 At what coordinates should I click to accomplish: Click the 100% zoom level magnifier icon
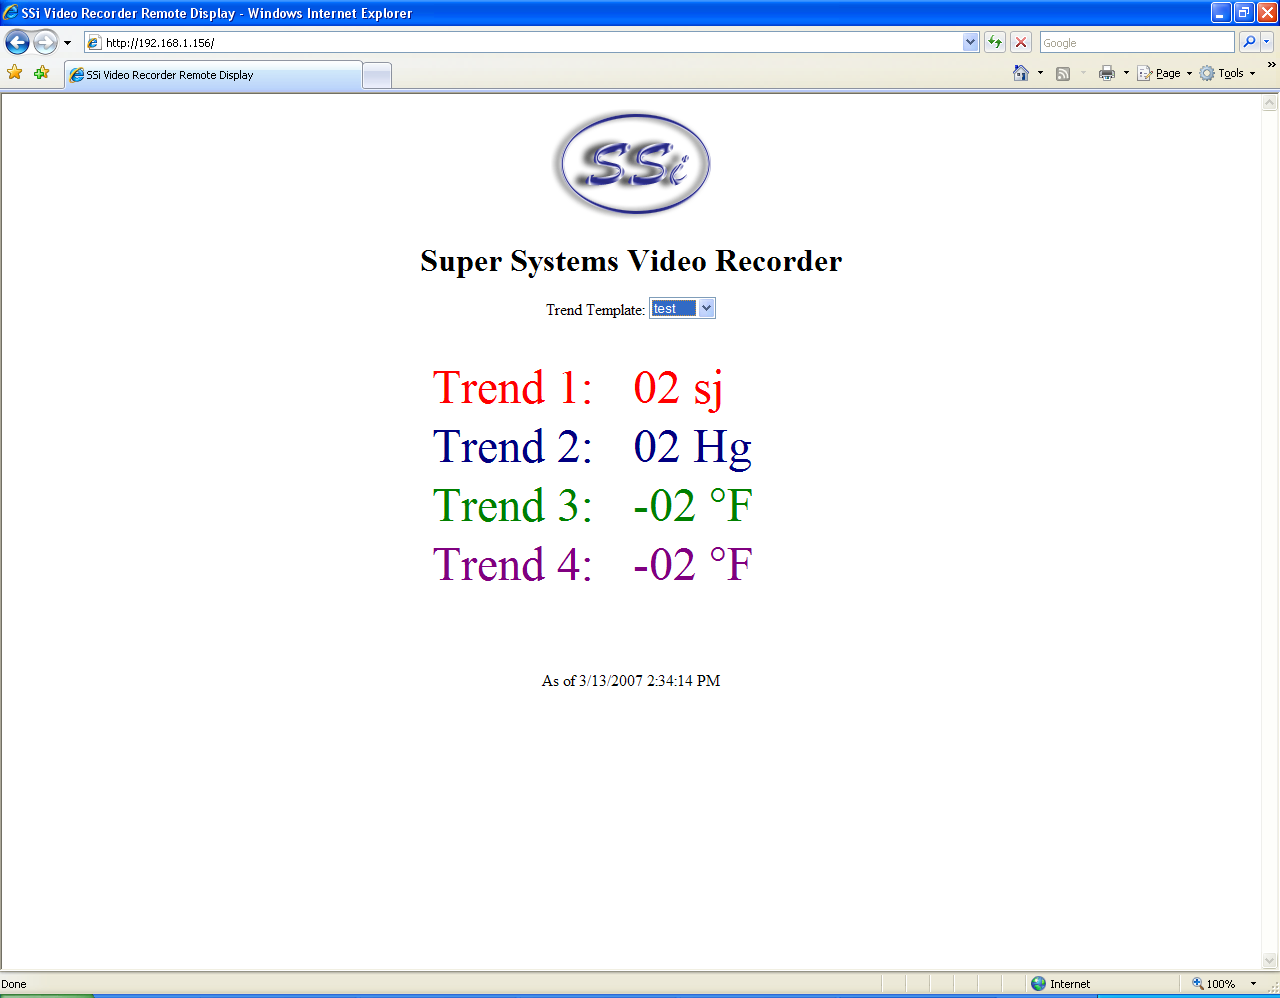pos(1197,984)
